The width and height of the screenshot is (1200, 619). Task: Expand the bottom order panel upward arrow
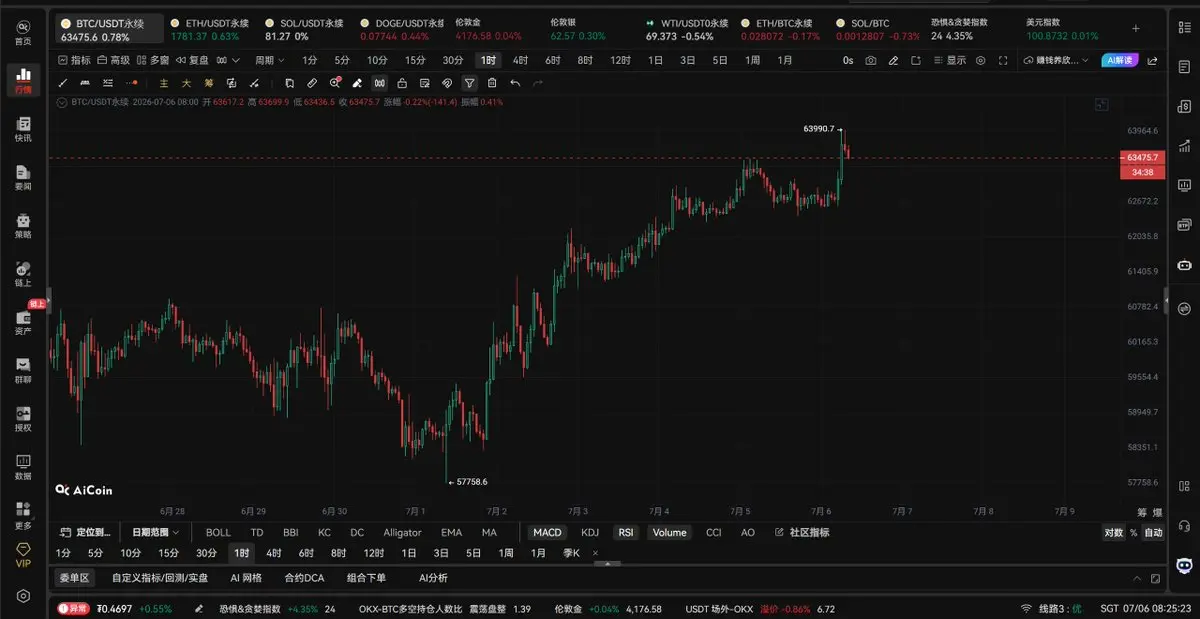1137,578
